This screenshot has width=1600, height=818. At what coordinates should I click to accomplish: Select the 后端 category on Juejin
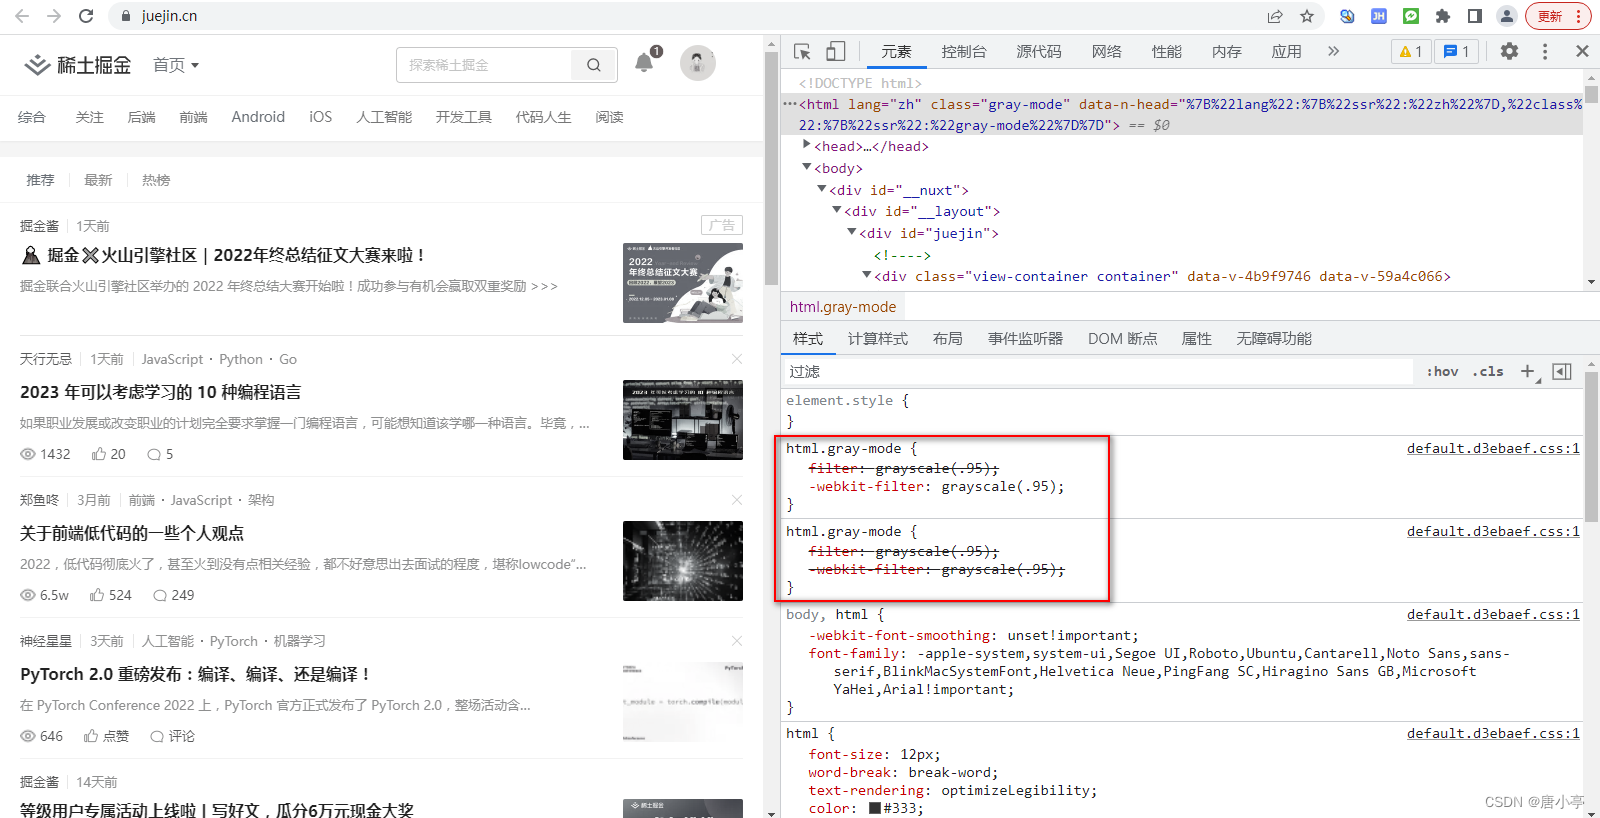click(142, 117)
